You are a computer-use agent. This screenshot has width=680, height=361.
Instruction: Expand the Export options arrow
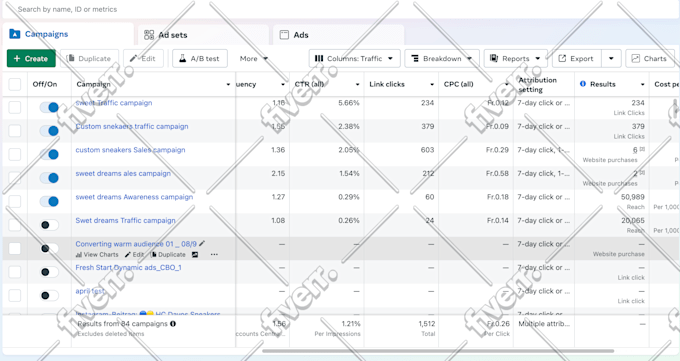coord(611,59)
